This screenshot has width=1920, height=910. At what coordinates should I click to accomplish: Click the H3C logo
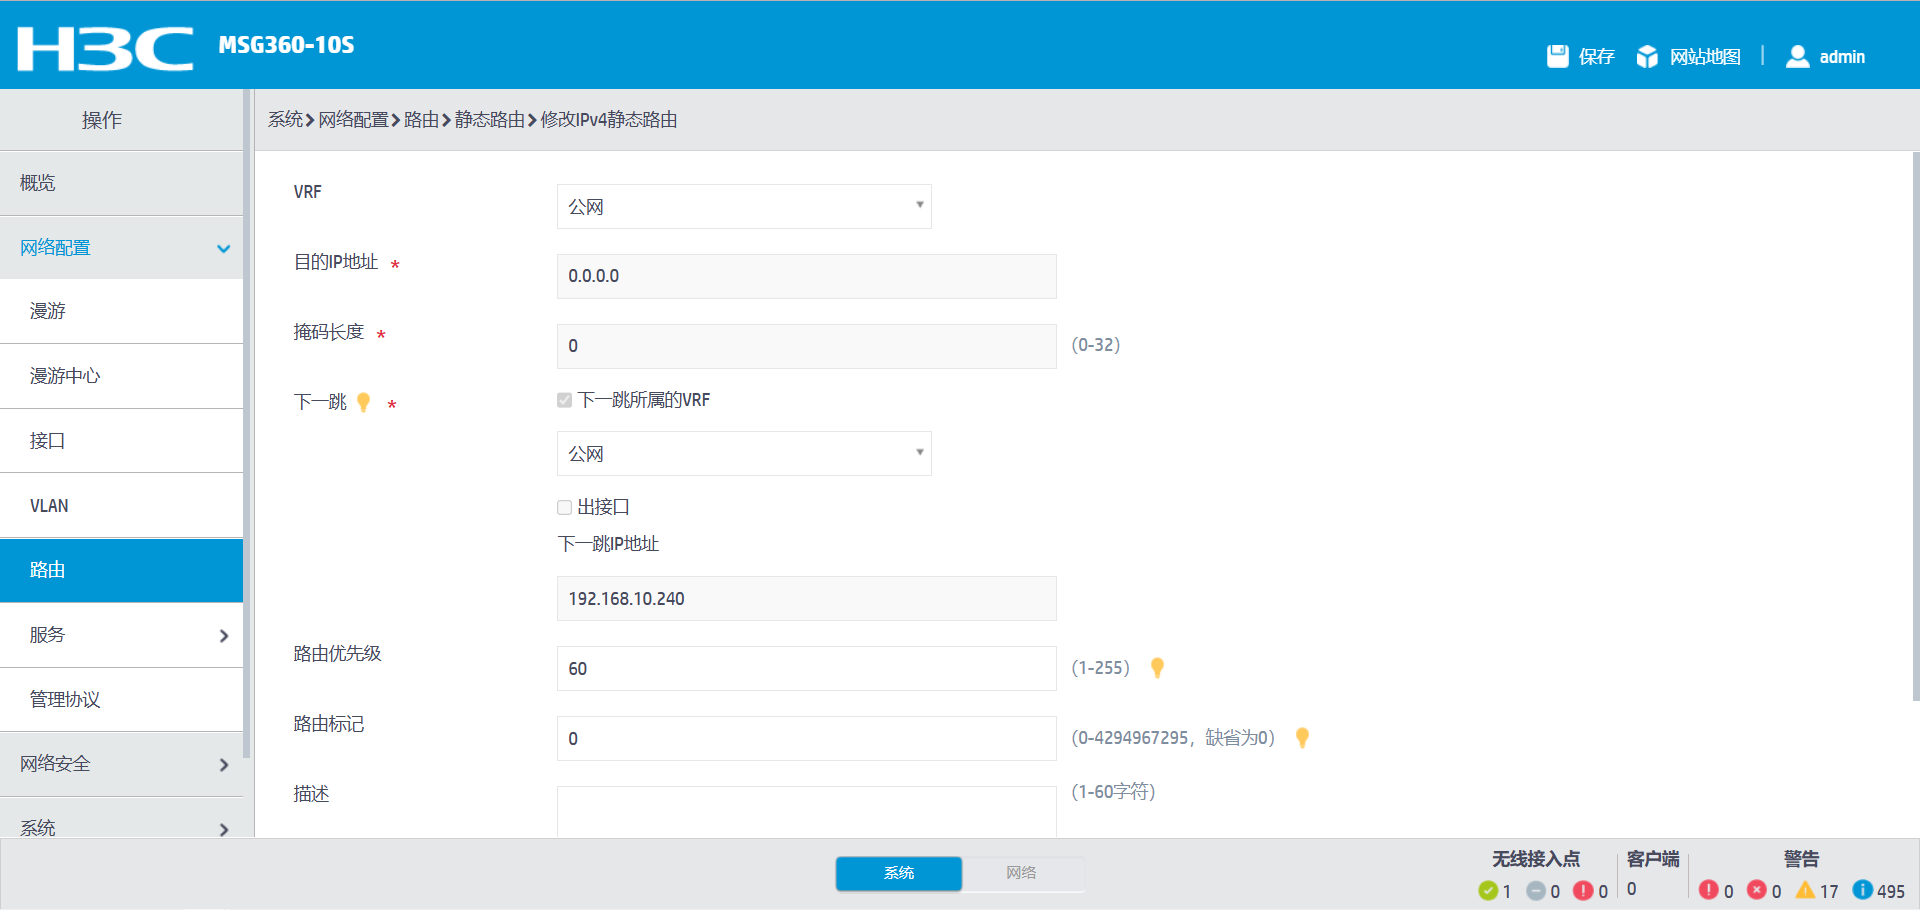pos(105,48)
